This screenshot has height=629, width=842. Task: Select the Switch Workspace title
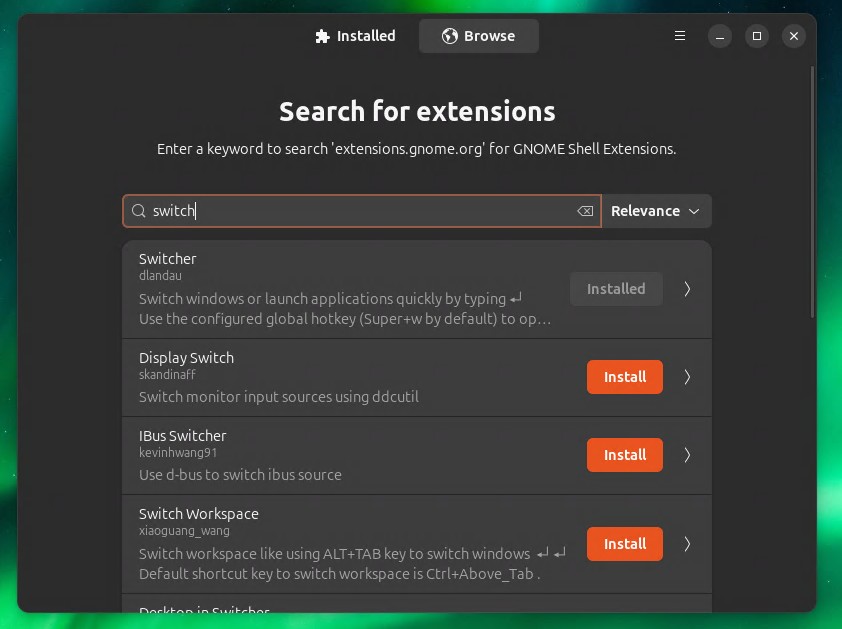click(199, 514)
